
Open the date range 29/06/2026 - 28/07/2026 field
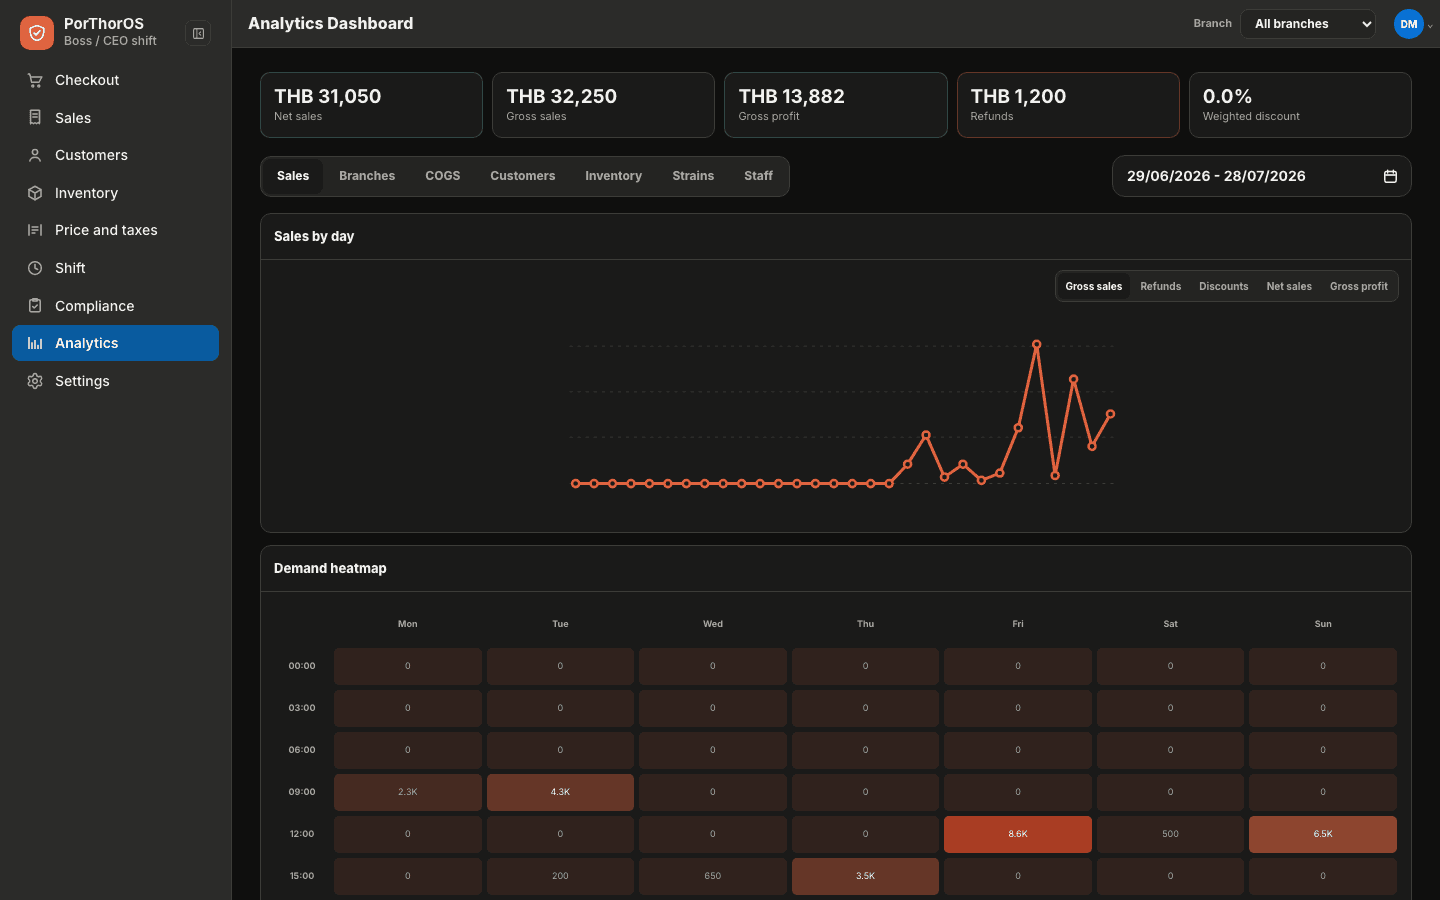pyautogui.click(x=1262, y=176)
